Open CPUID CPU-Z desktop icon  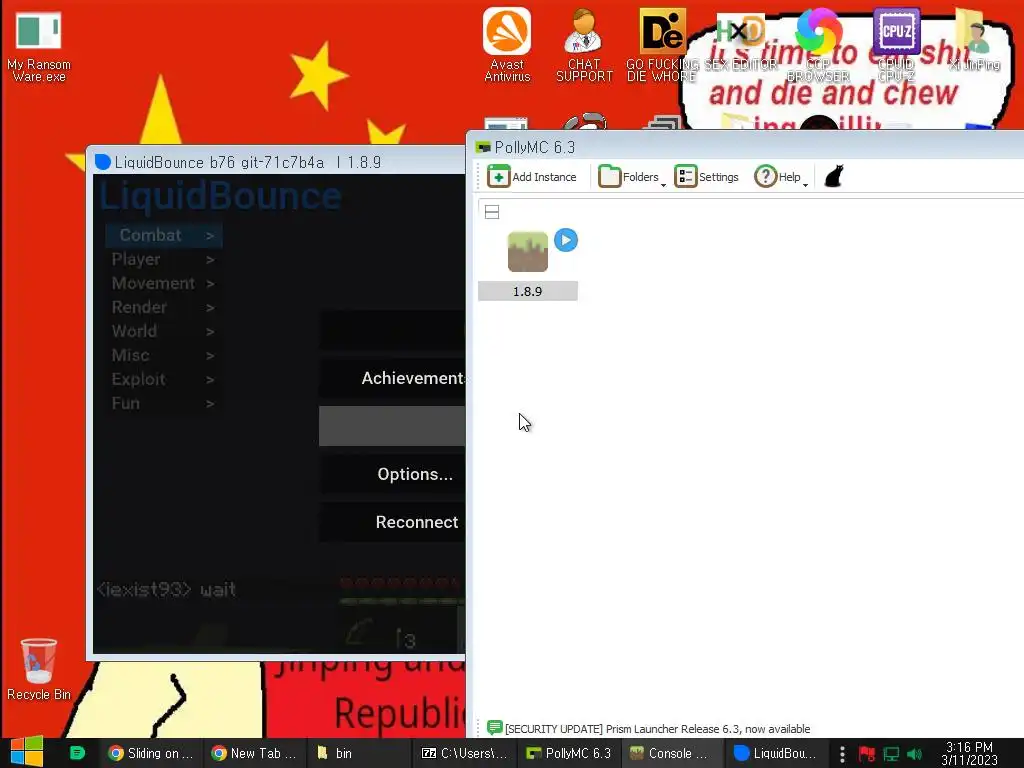click(x=896, y=45)
